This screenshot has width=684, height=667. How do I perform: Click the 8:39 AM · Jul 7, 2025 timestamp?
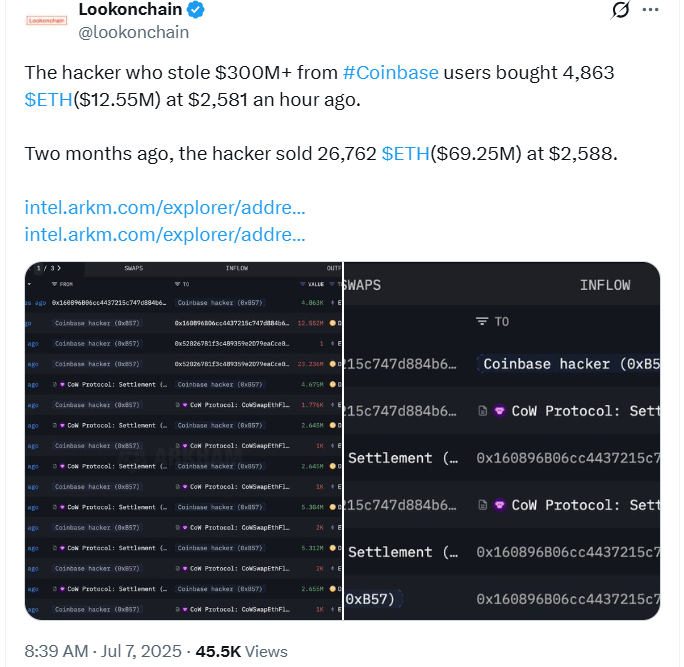[x=103, y=651]
